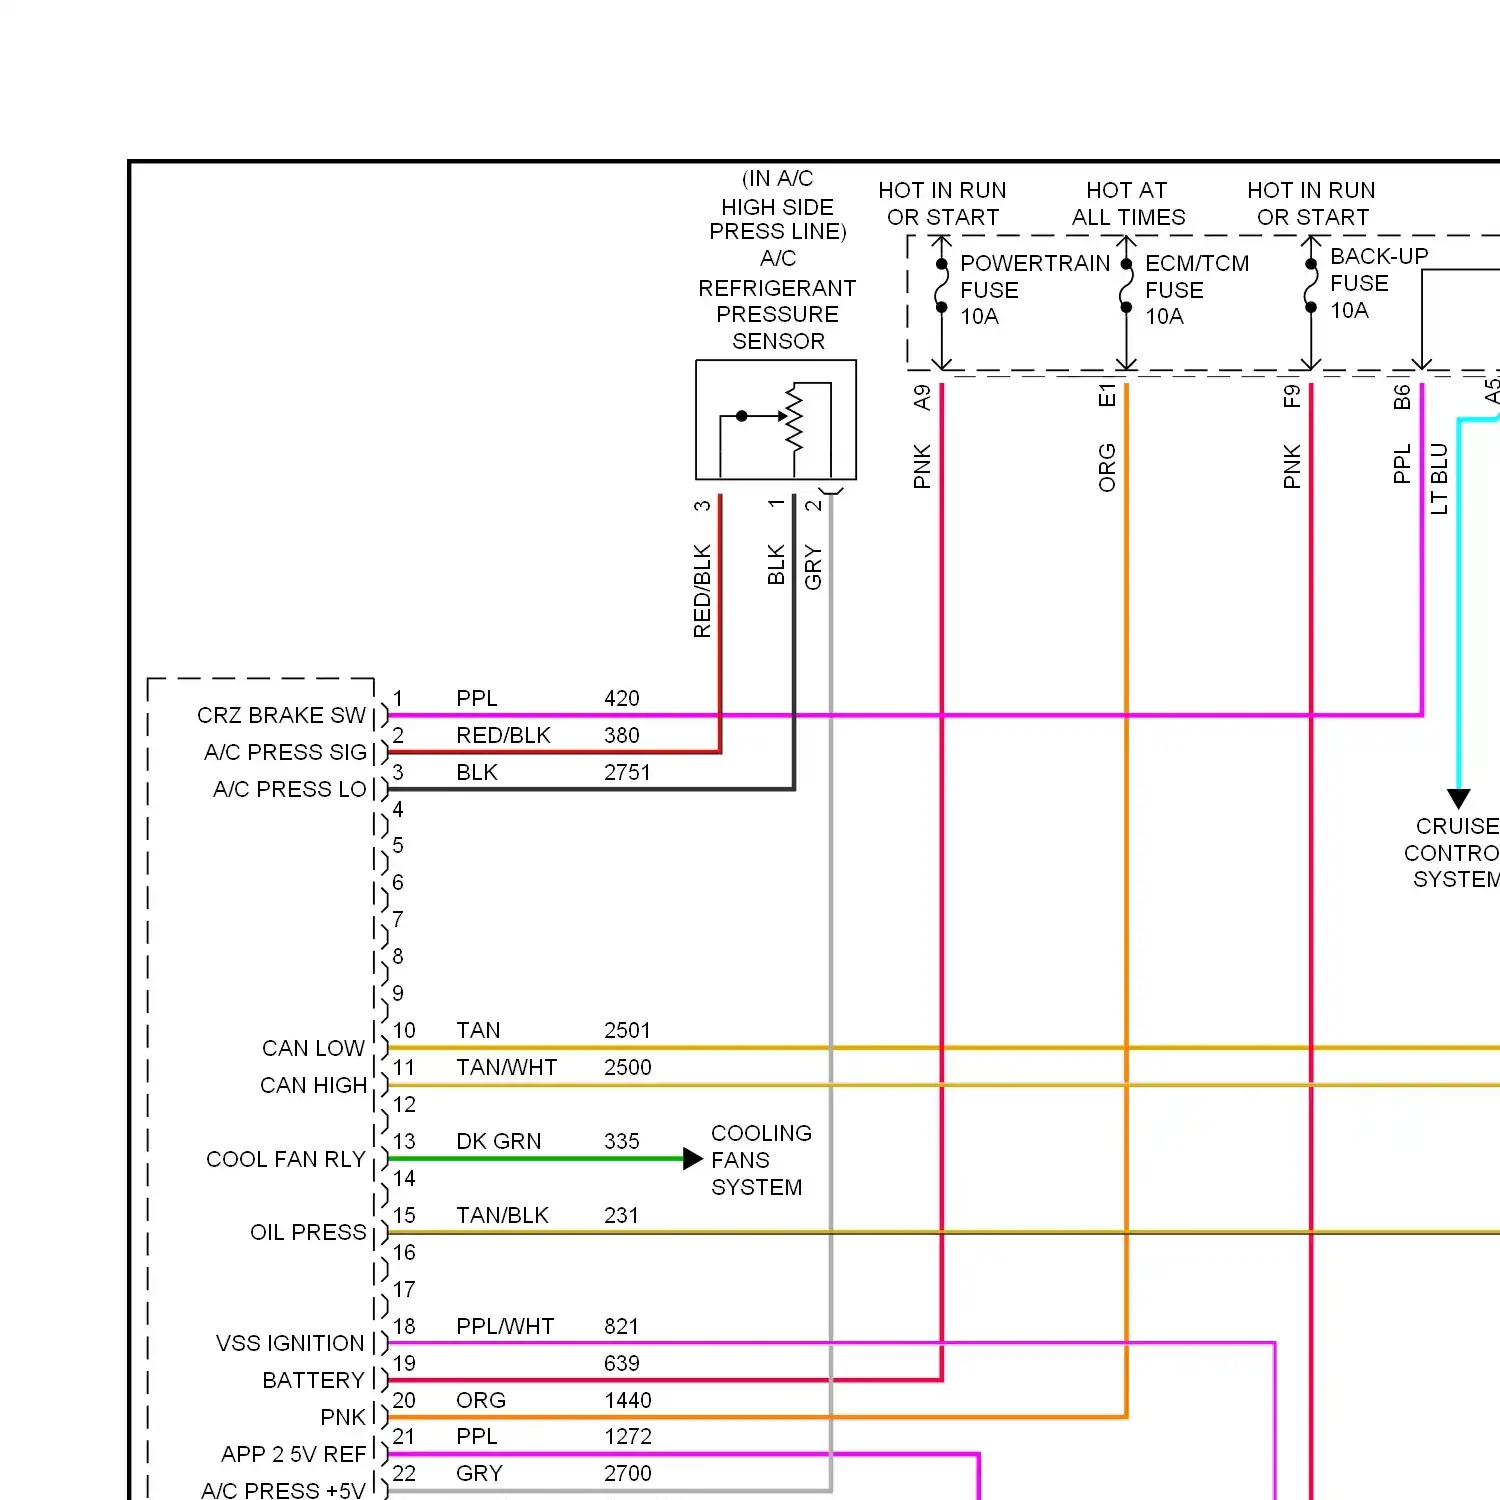
Task: Click the vertical 'GRY' sensor wire label
Action: click(x=813, y=567)
